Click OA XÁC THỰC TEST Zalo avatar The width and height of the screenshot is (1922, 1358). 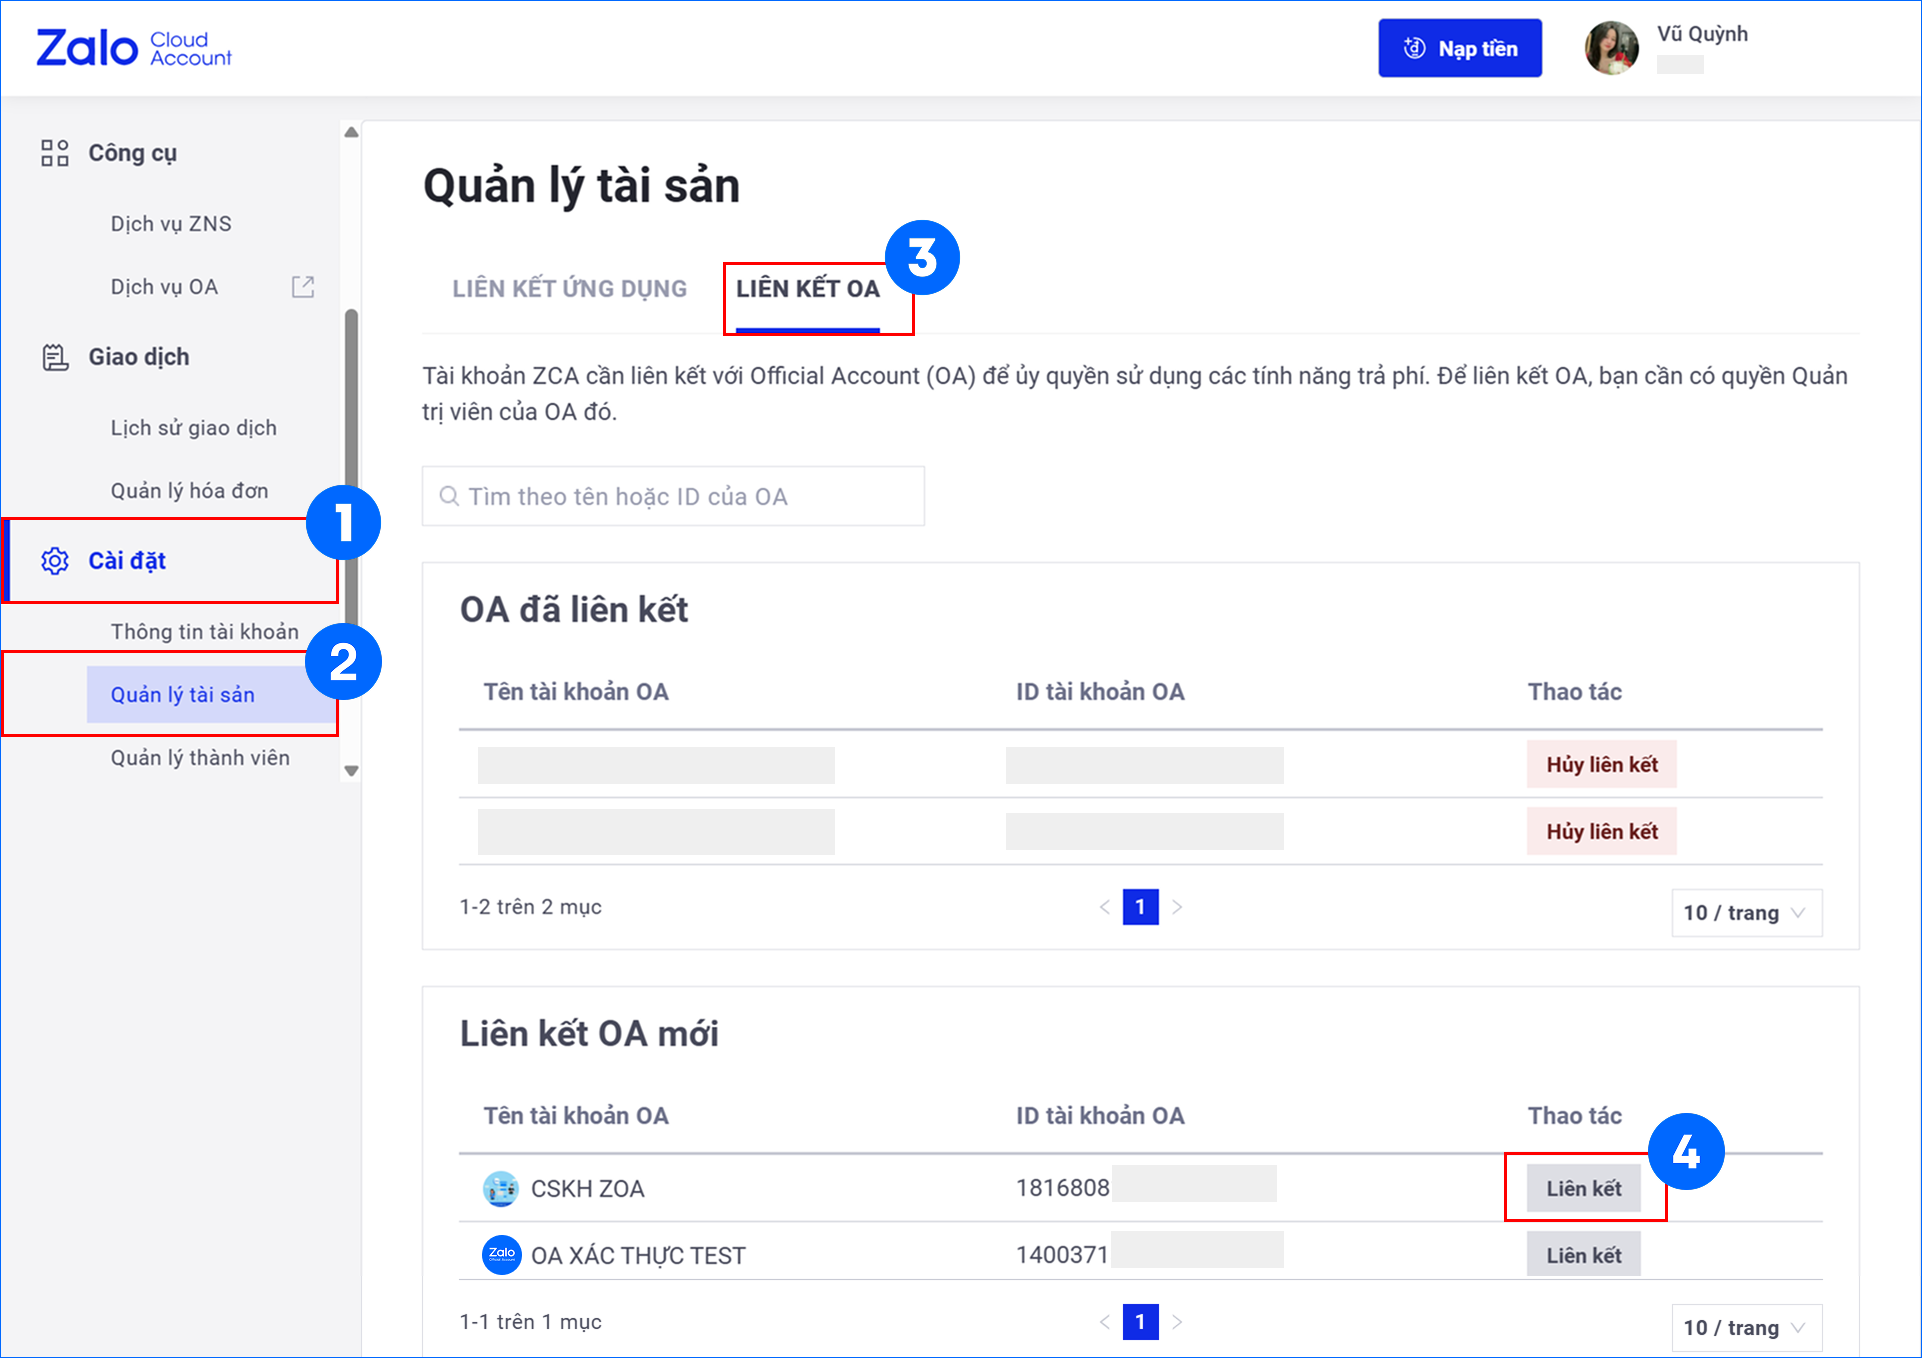coord(501,1255)
